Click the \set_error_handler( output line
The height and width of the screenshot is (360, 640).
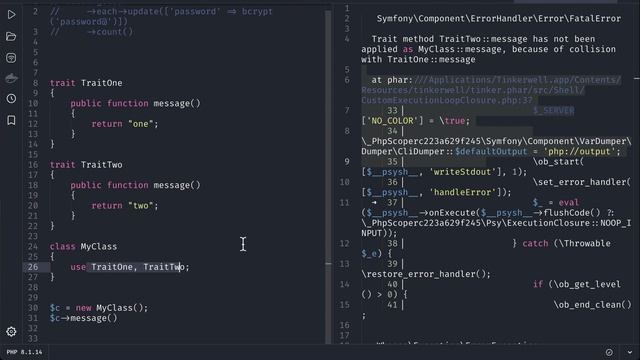(x=582, y=182)
